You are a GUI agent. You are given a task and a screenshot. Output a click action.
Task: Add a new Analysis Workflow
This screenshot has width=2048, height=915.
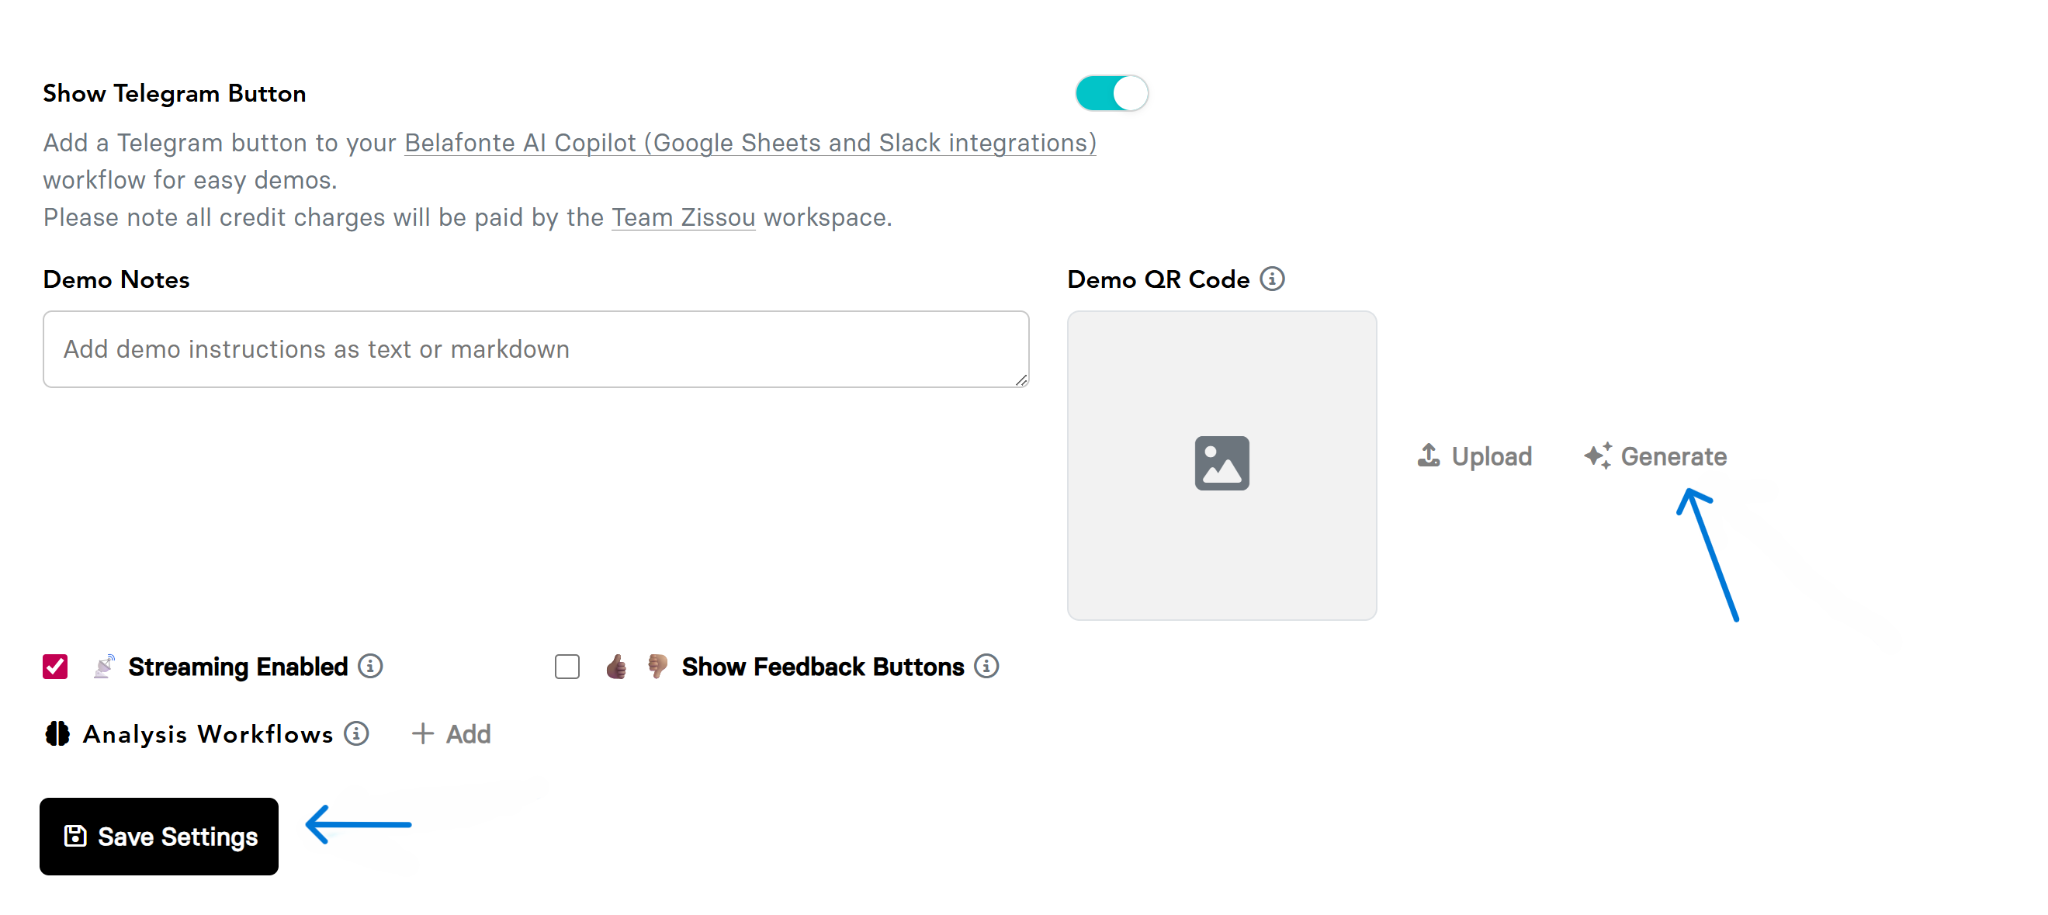point(451,734)
